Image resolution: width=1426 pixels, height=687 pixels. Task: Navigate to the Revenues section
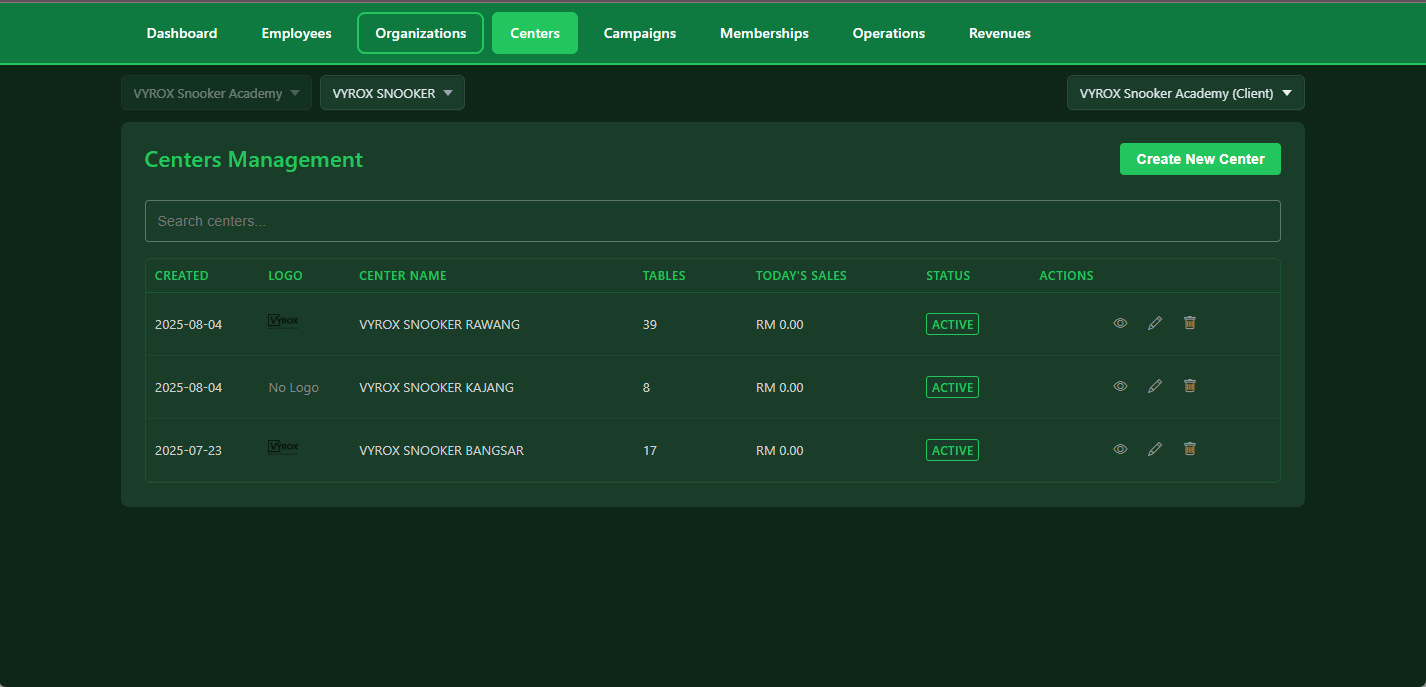tap(999, 32)
